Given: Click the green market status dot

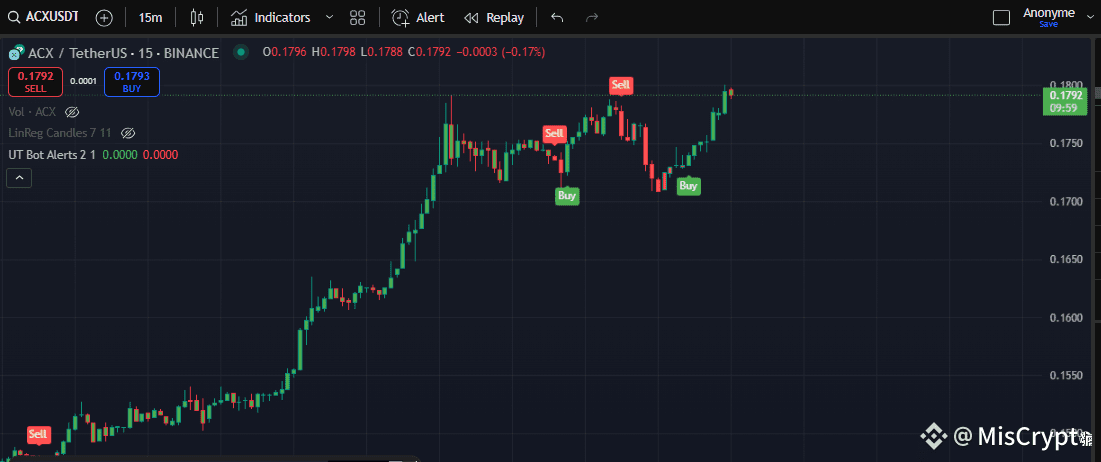Looking at the screenshot, I should tap(242, 52).
